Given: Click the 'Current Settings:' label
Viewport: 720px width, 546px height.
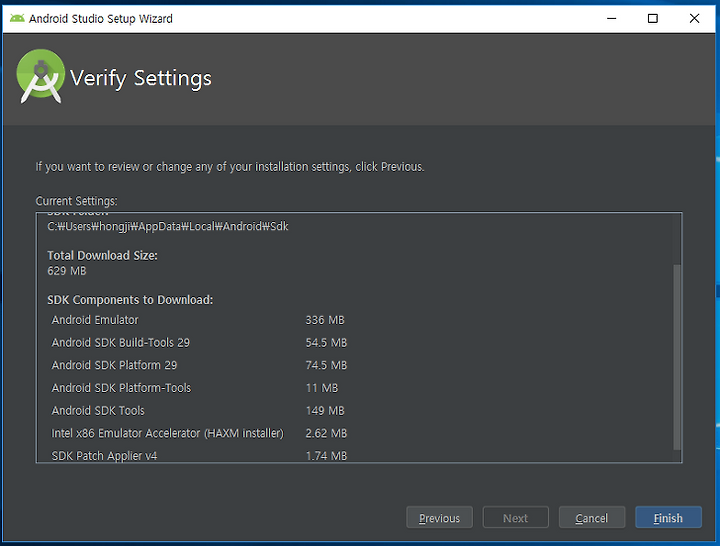Looking at the screenshot, I should 77,201.
